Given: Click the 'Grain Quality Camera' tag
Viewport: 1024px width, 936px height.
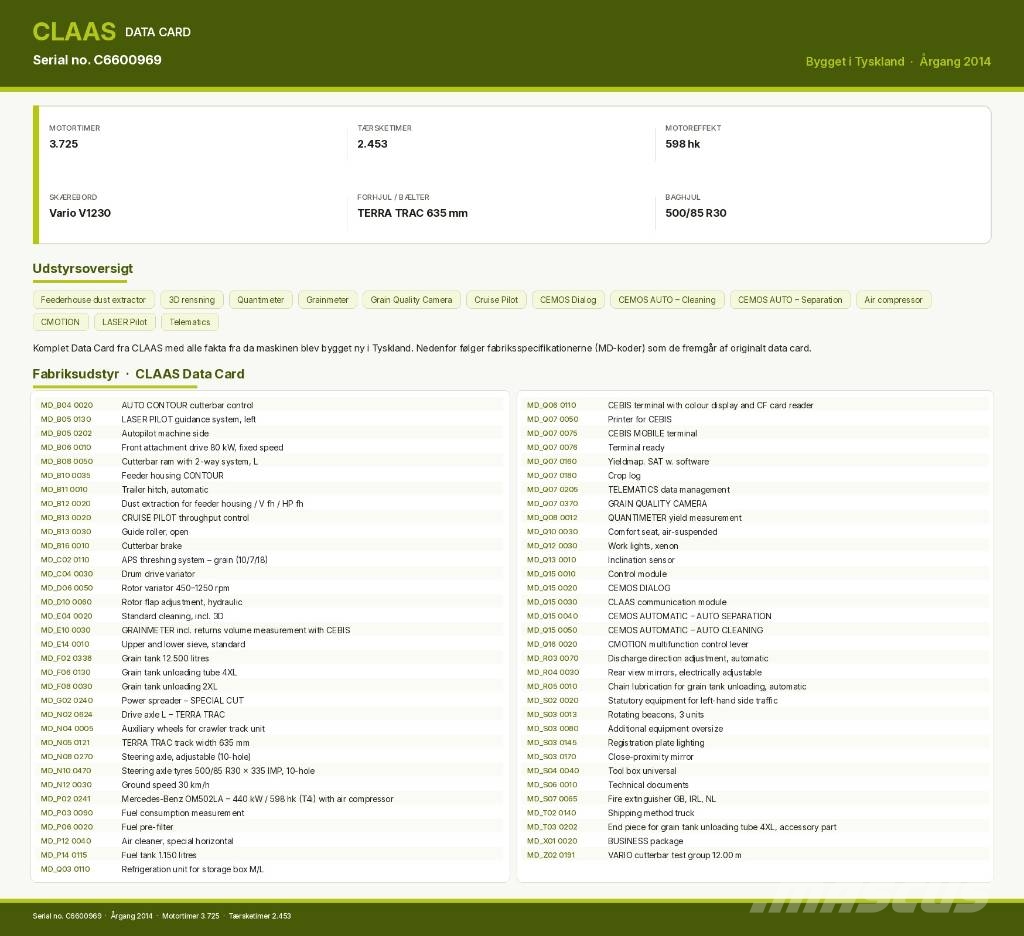Looking at the screenshot, I should 411,300.
